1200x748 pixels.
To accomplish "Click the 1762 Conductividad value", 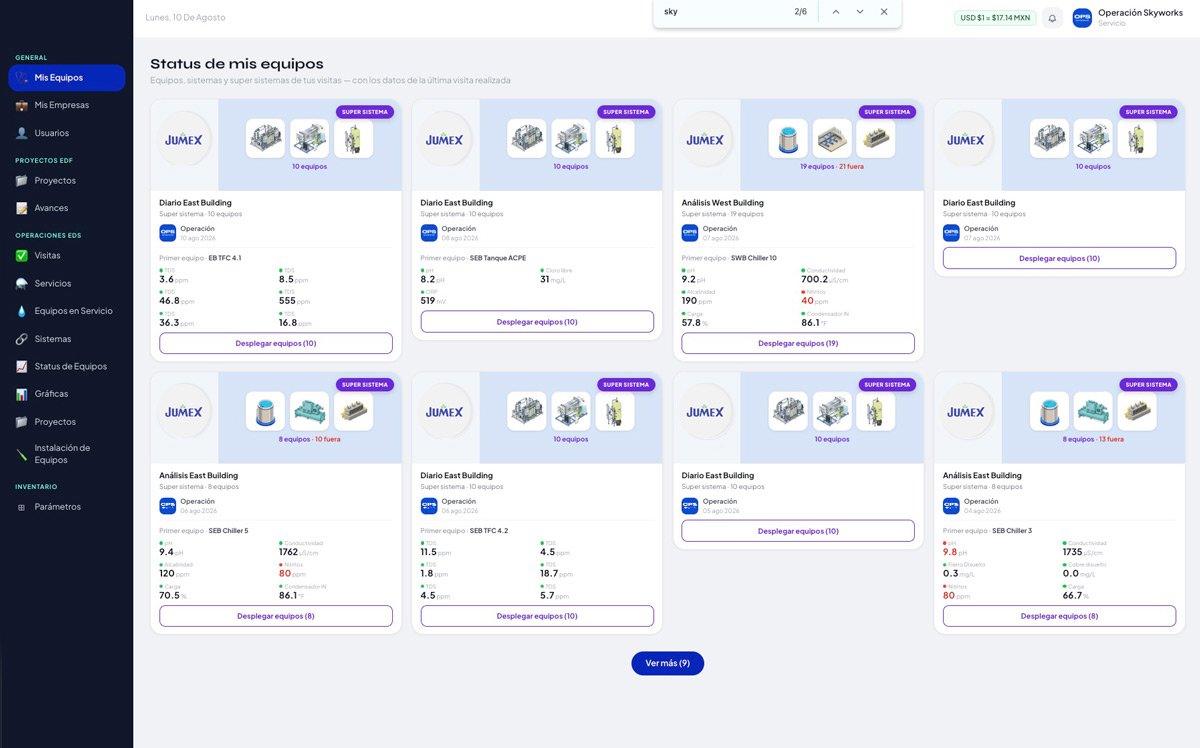I will point(288,552).
